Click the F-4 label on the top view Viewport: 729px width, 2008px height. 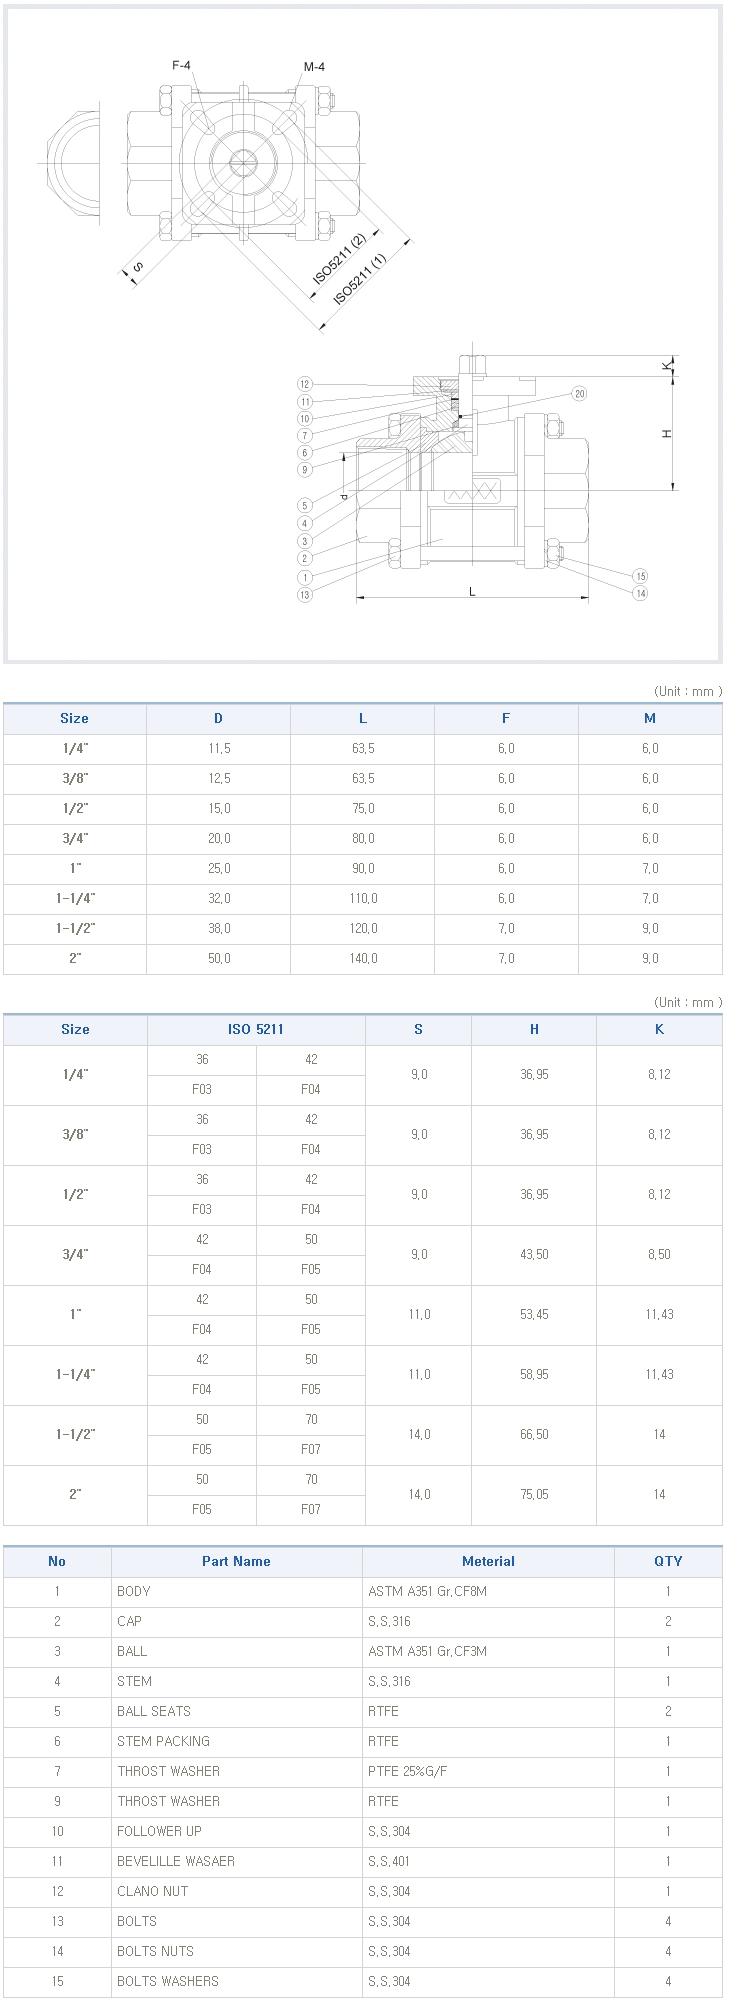click(x=181, y=65)
